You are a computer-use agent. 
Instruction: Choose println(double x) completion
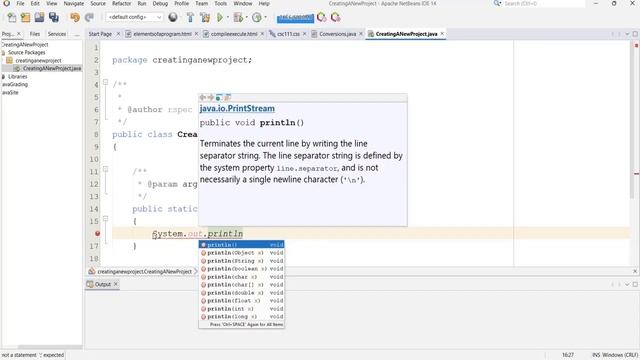(x=241, y=293)
